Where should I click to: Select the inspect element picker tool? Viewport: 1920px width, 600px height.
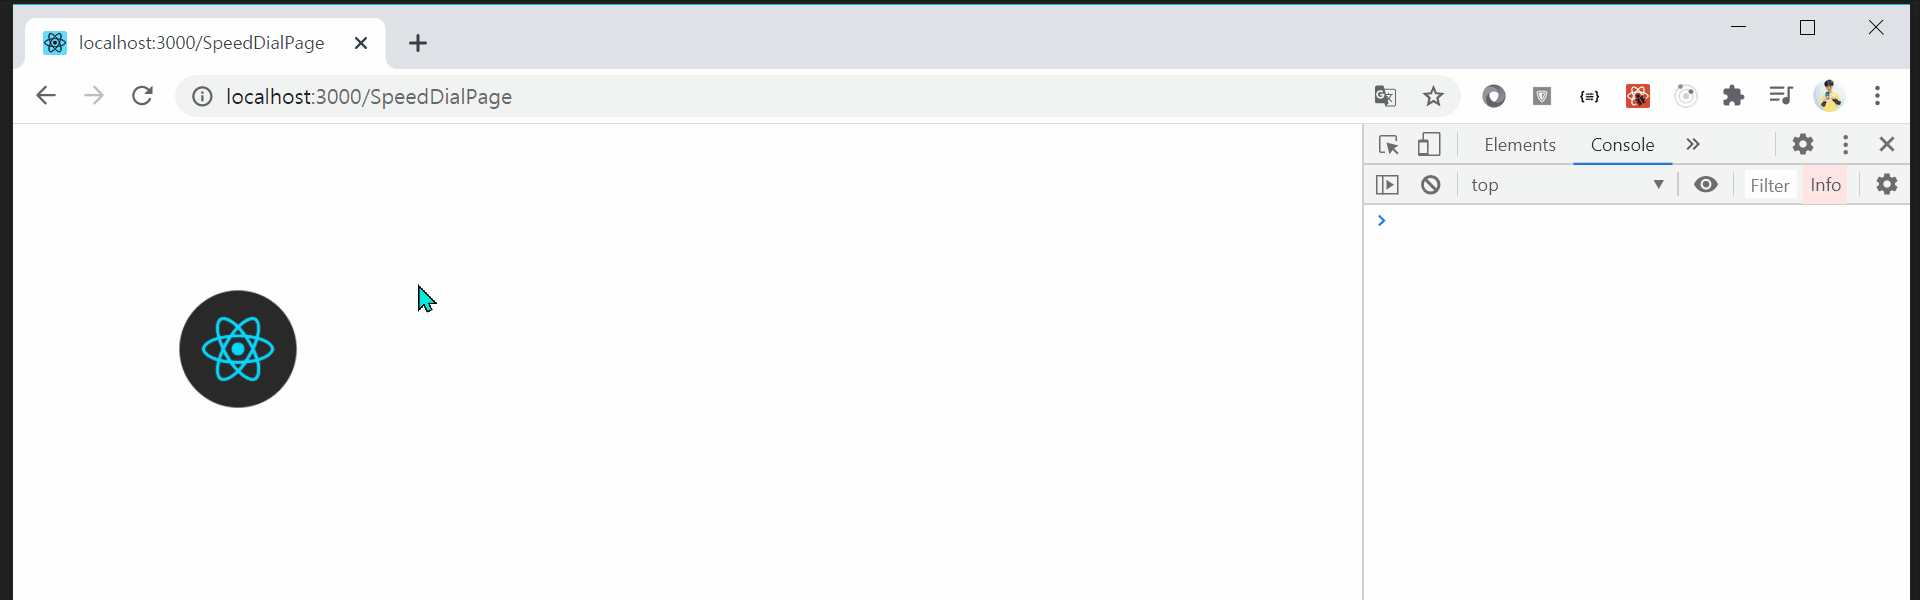tap(1388, 145)
